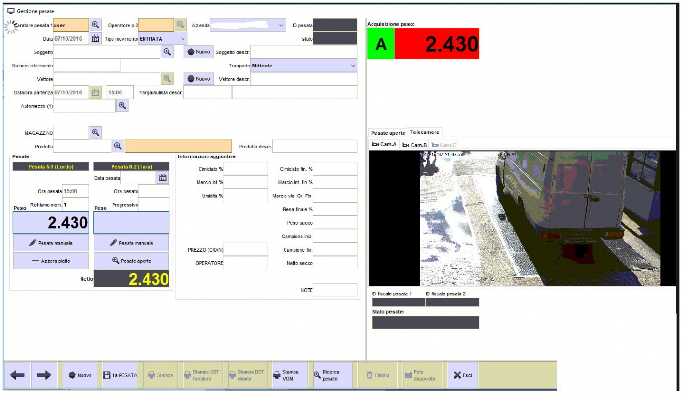This screenshot has height=394, width=682.
Task: Open the MAGAZZINO lookup magnifier
Action: pos(95,132)
